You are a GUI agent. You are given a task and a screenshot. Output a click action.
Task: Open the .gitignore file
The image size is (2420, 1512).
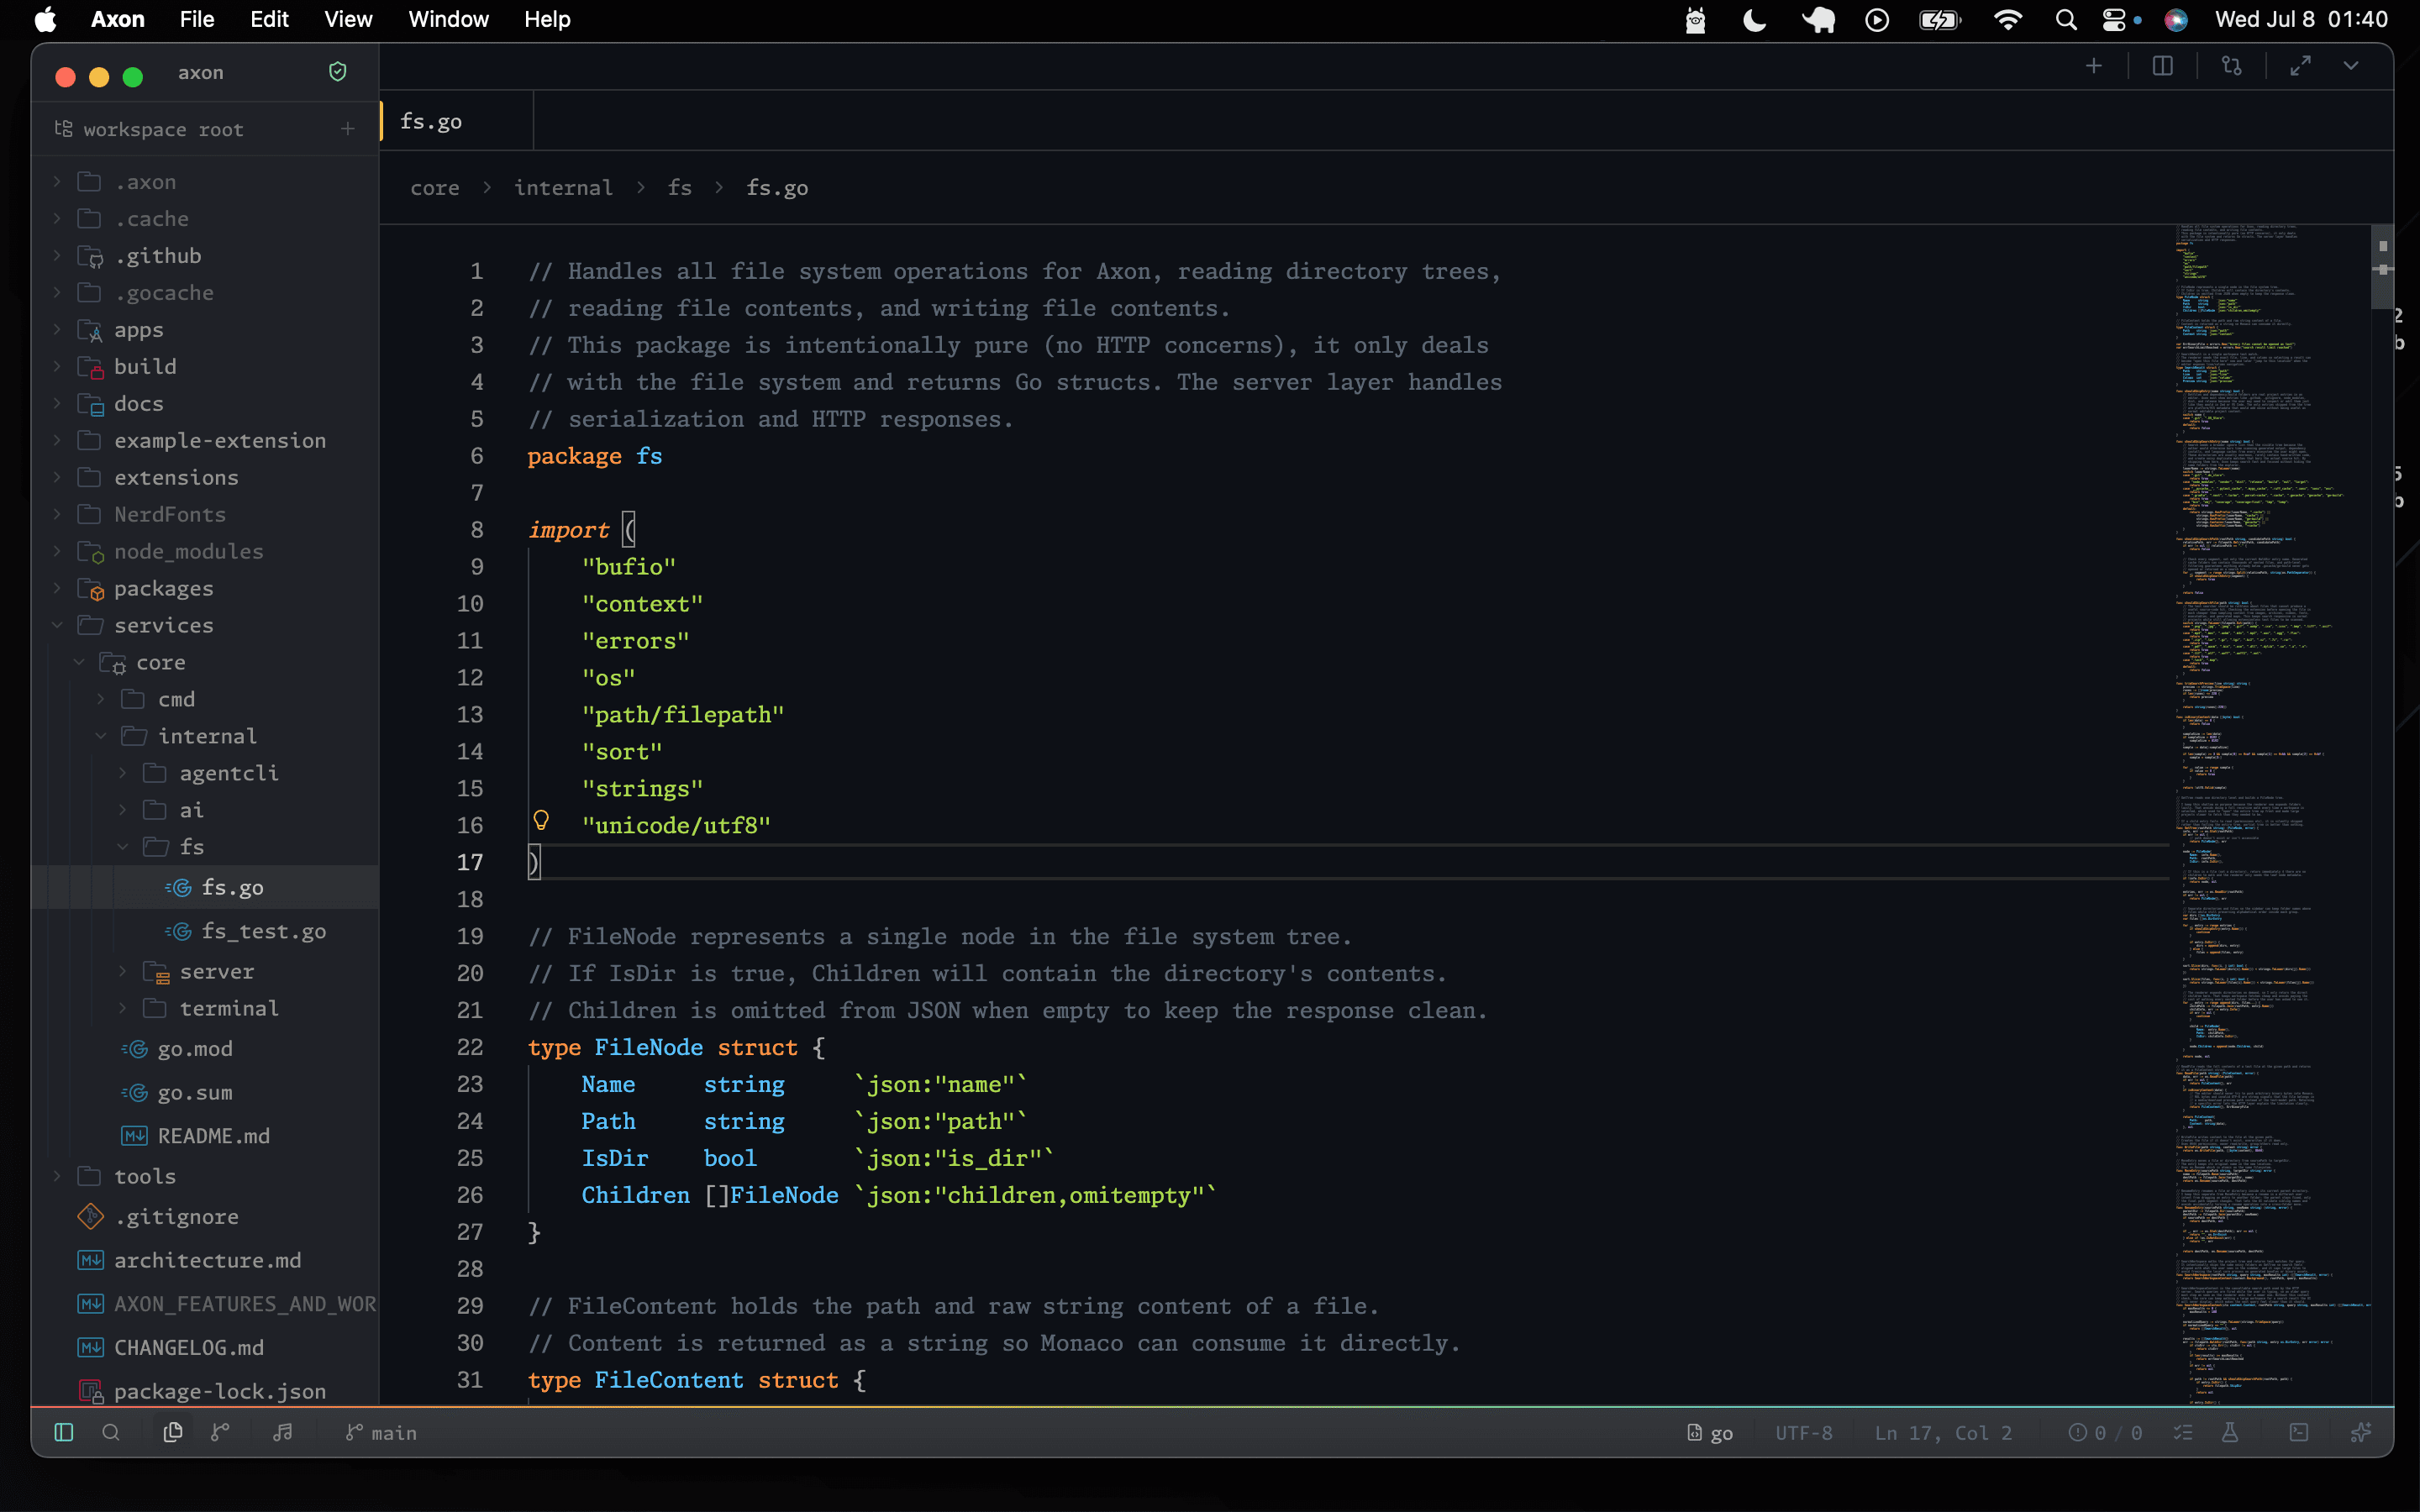206,1217
